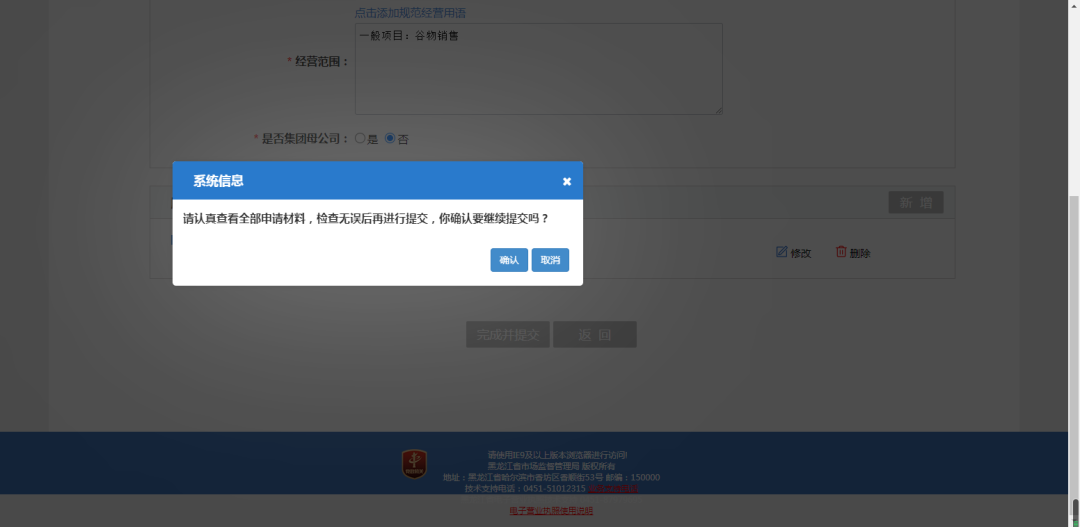Open the 电子营业执照使用说明 link
This screenshot has height=527, width=1080.
coord(551,510)
